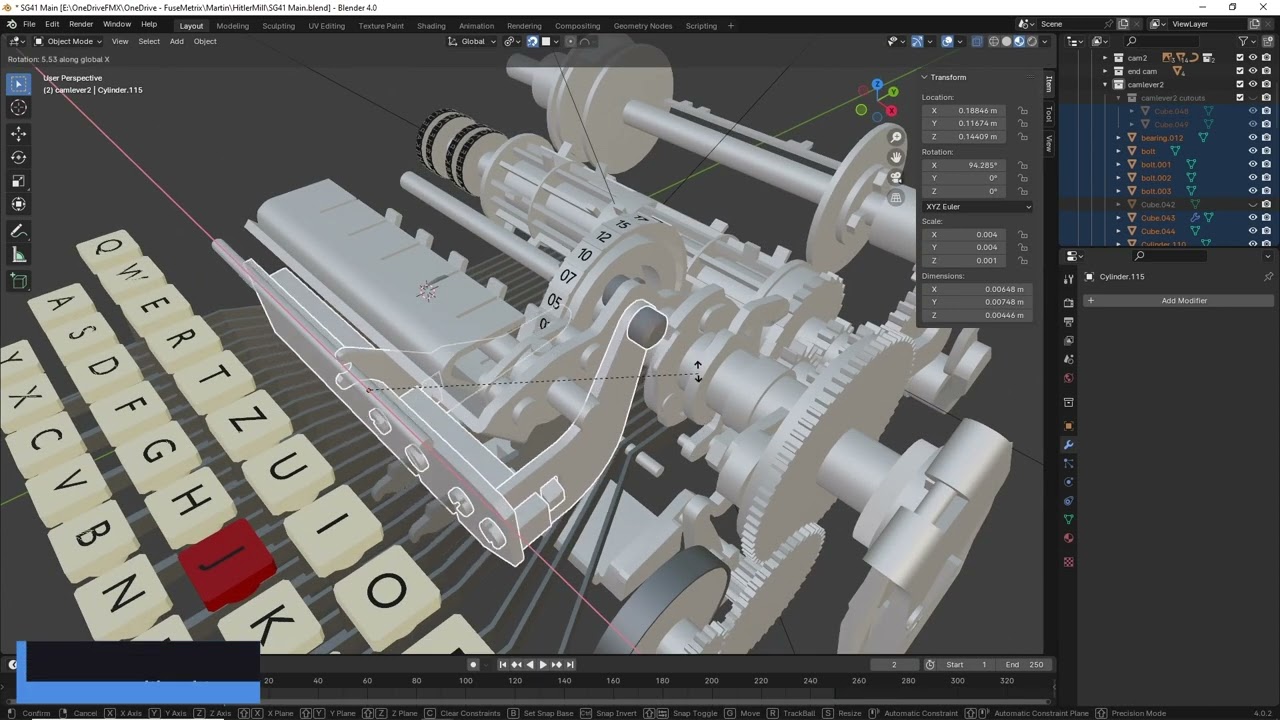Open the Object Mode selector dropdown

68,41
